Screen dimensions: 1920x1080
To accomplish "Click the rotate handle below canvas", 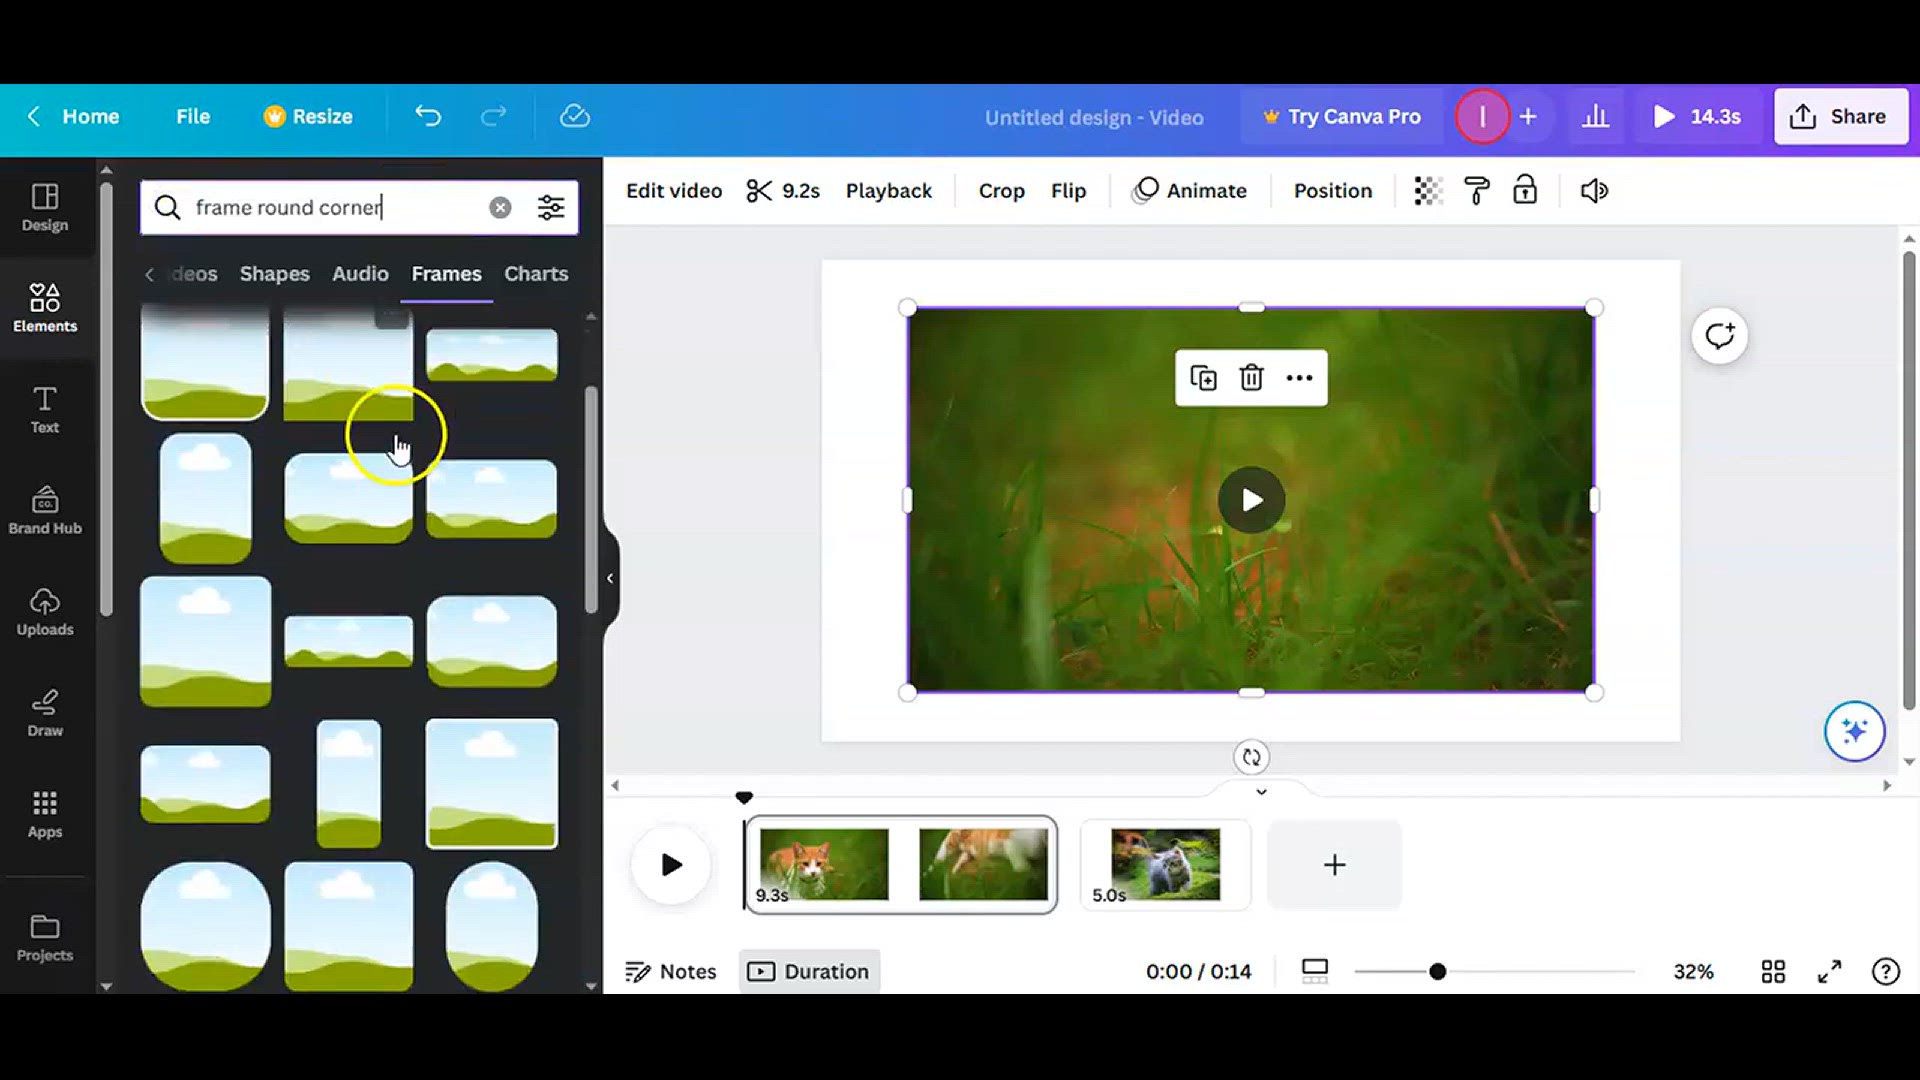I will (x=1251, y=757).
